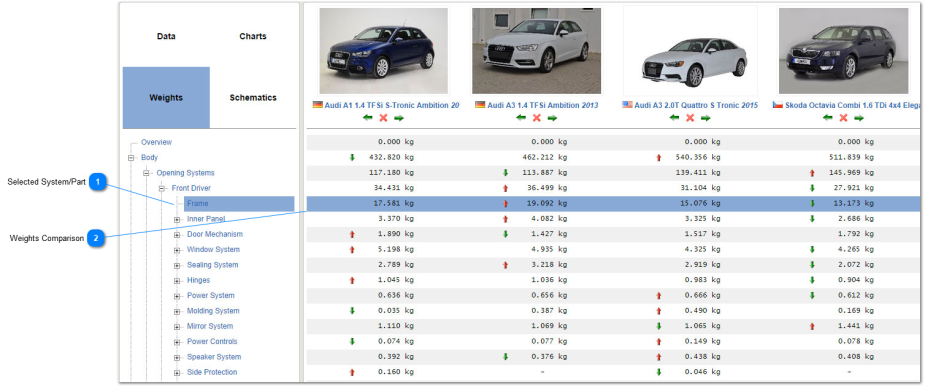Switch to the Data tab
925x387 pixels.
coord(166,36)
